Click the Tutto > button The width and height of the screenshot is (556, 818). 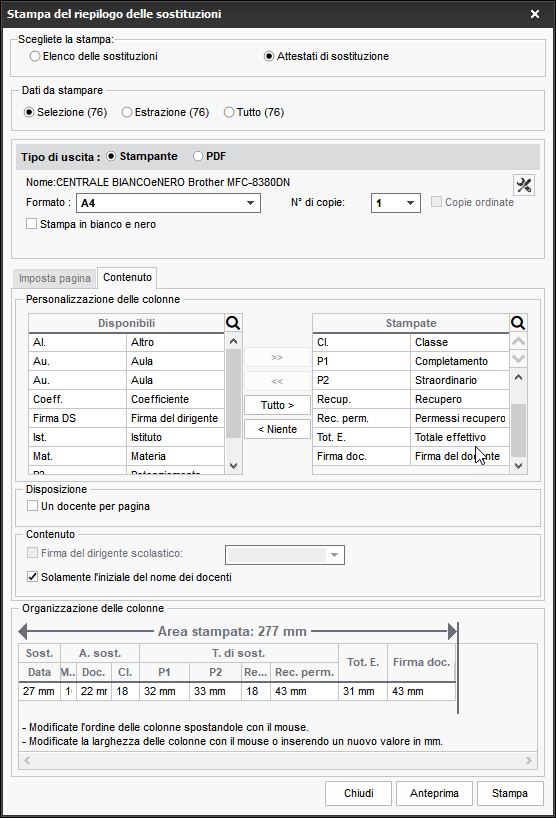pos(277,405)
